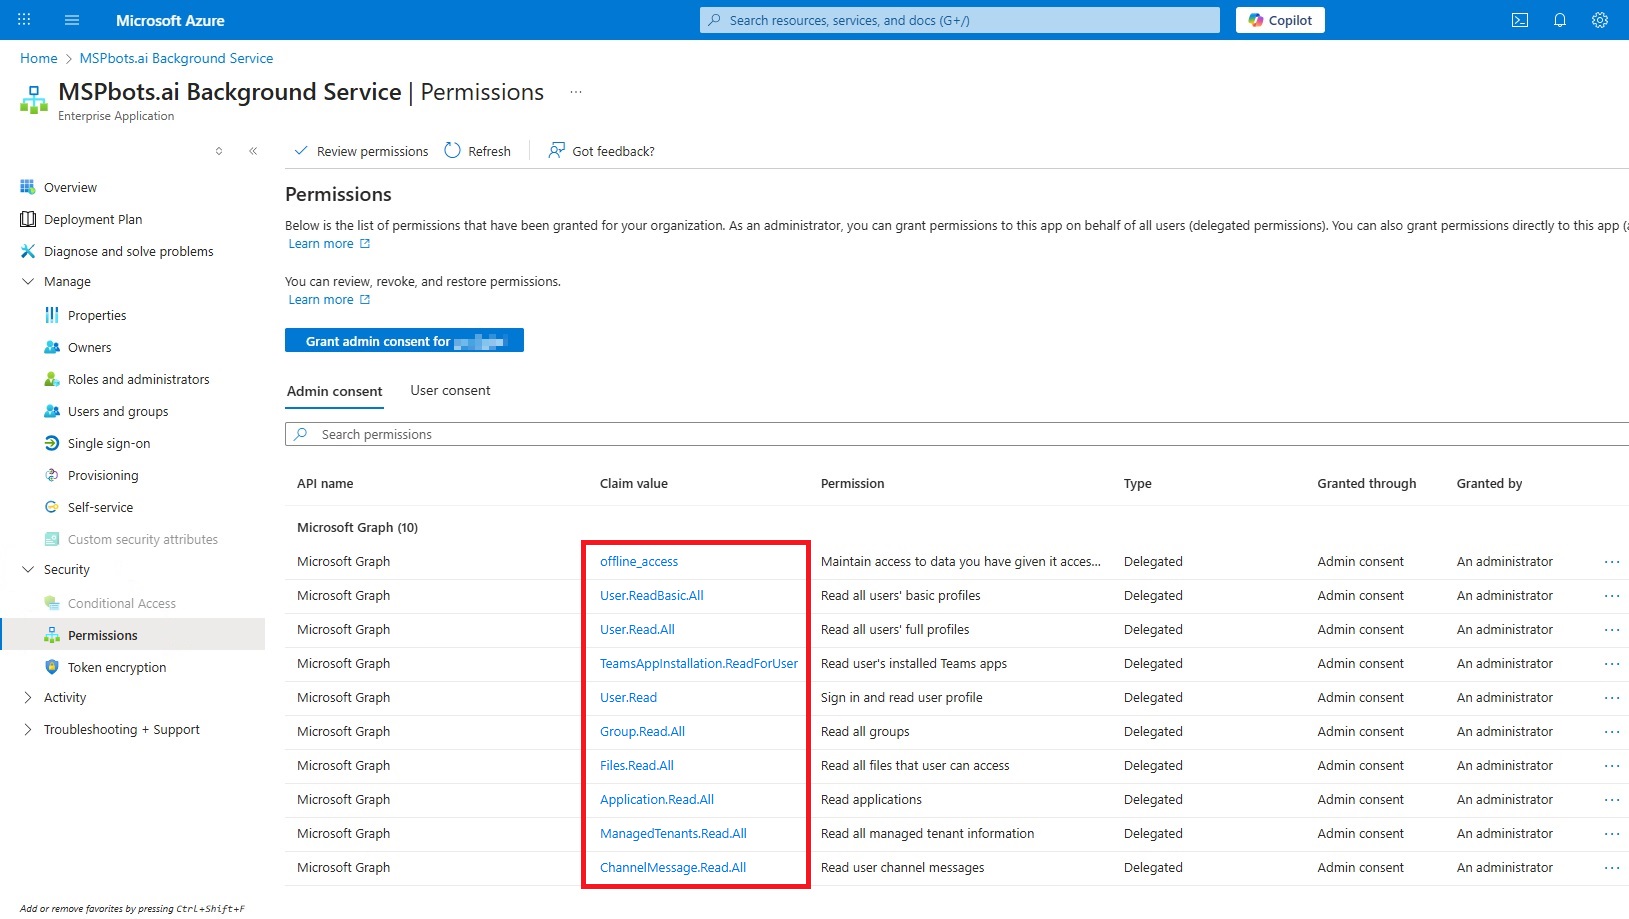This screenshot has height=919, width=1629.
Task: Collapse the Manage section
Action: click(x=28, y=282)
